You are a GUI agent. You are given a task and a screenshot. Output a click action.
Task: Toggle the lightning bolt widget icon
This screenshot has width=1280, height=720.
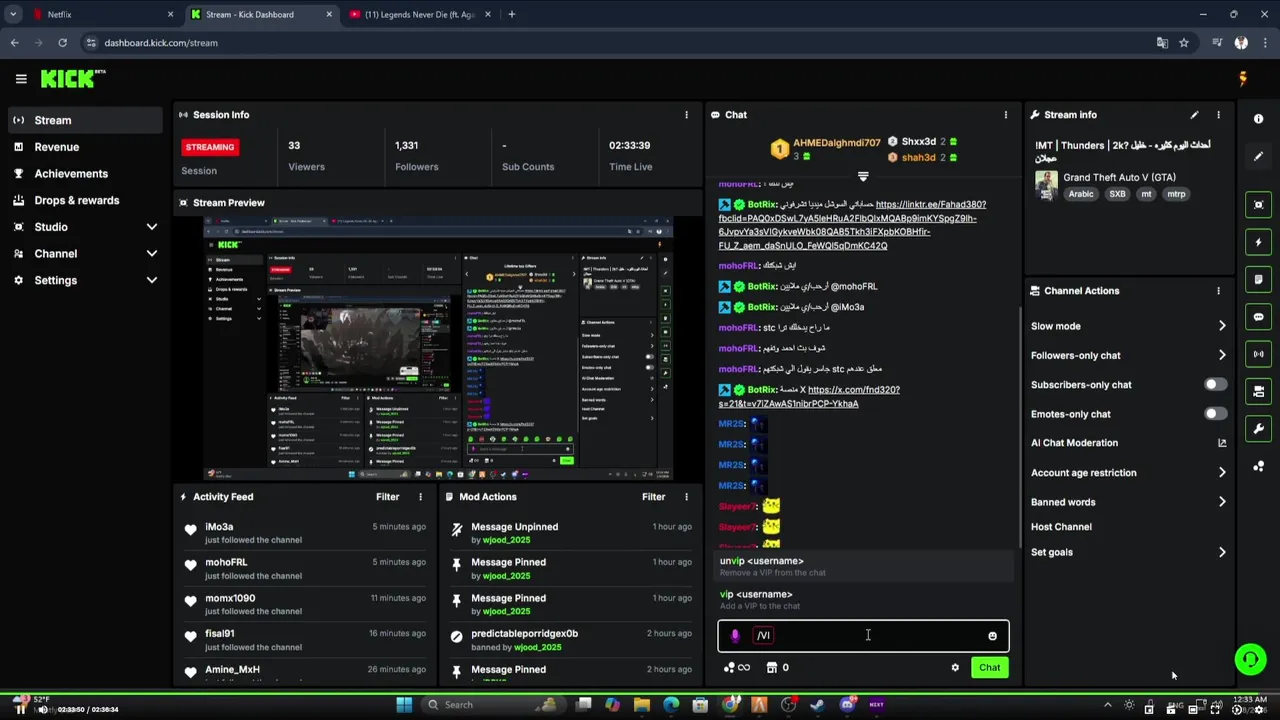coord(1258,242)
